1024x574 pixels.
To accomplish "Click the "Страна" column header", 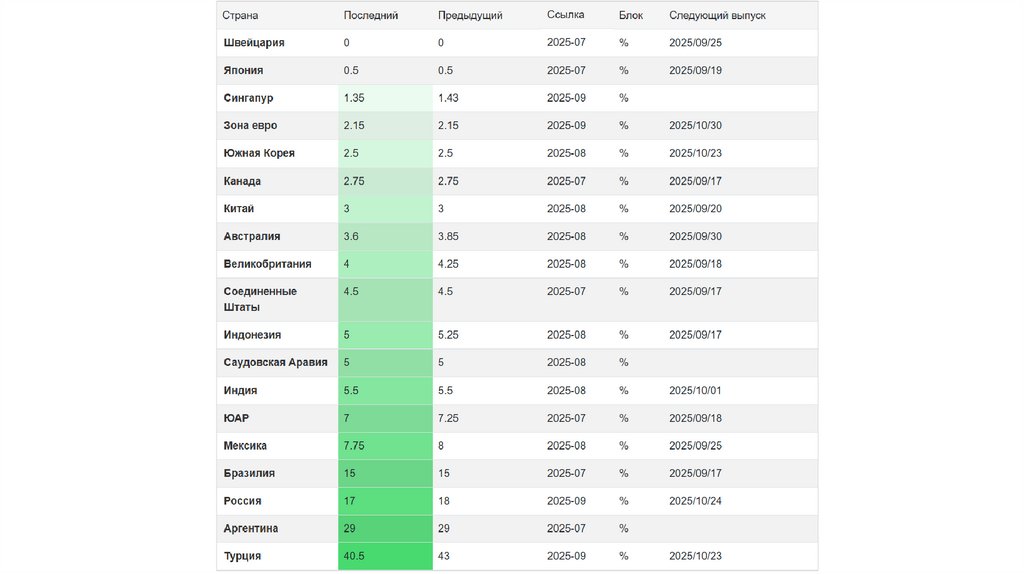I will pos(240,16).
